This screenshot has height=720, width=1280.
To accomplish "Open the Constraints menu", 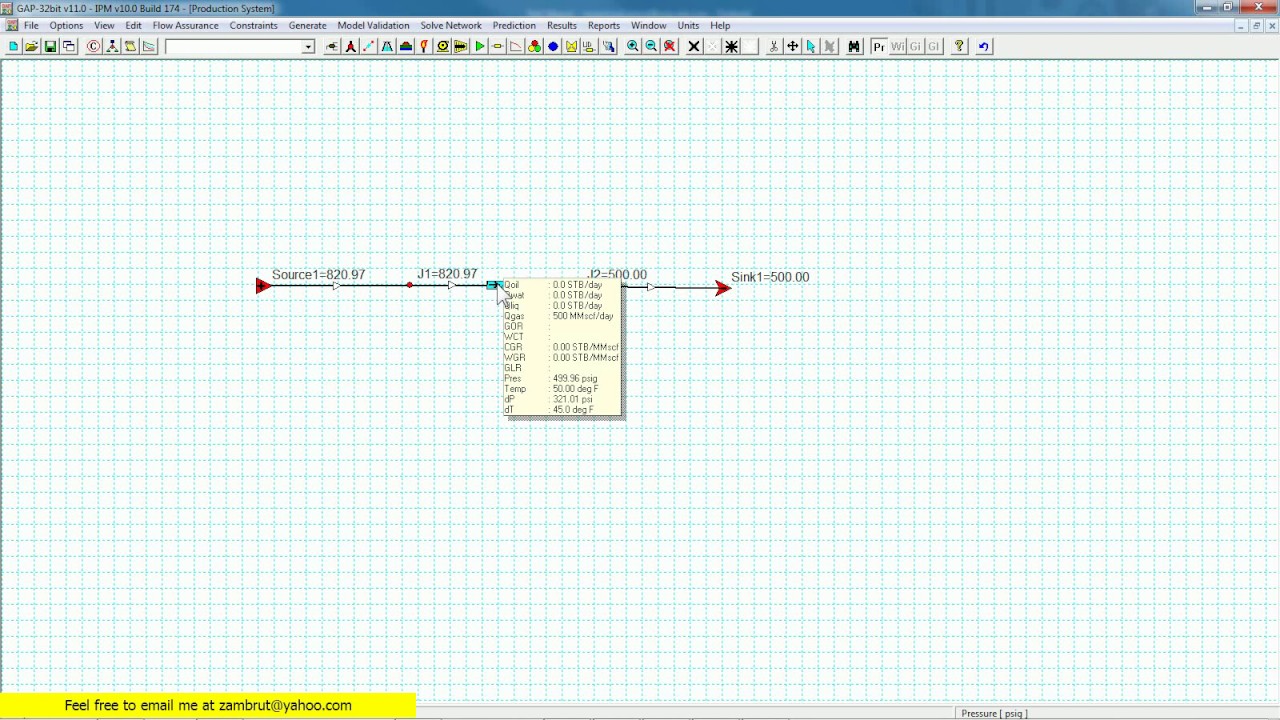I will [253, 25].
